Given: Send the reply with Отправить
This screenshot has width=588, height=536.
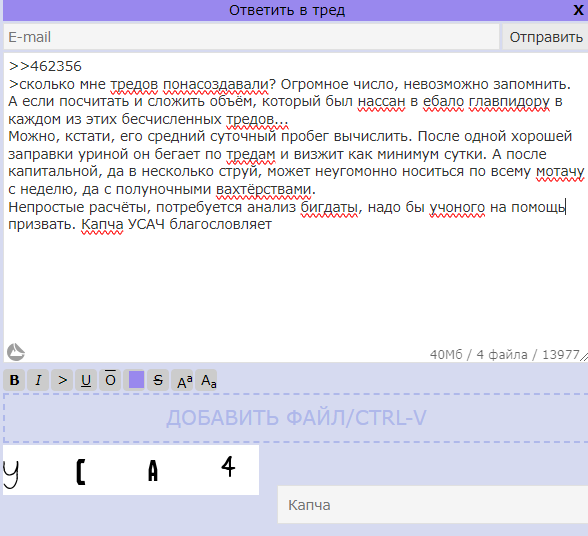Looking at the screenshot, I should (546, 37).
